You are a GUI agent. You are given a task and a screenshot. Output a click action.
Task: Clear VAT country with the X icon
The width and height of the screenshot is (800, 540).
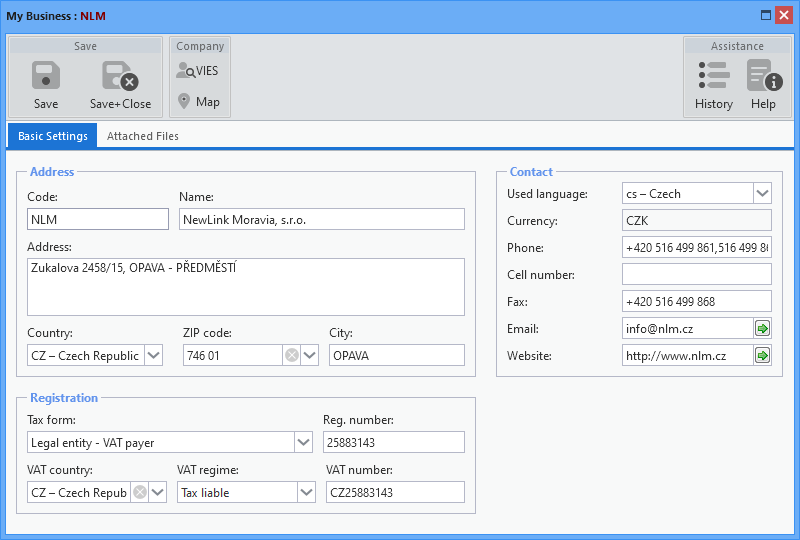pyautogui.click(x=140, y=492)
